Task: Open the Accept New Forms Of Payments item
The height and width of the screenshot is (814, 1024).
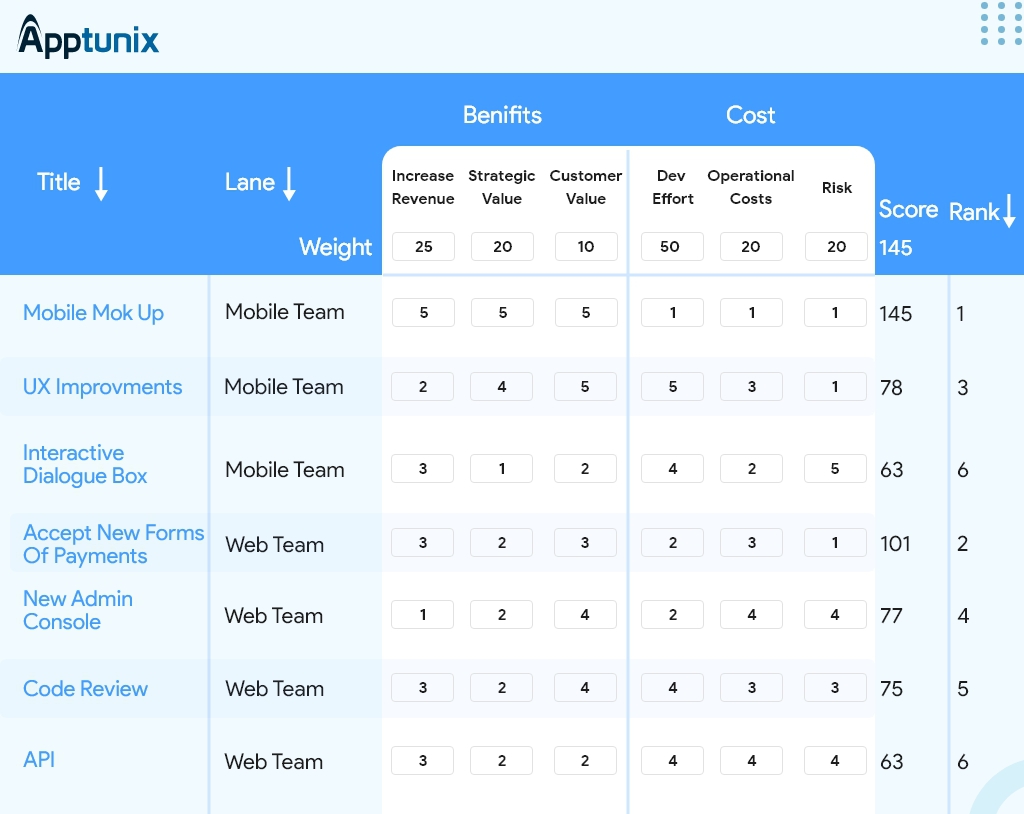Action: click(x=112, y=544)
